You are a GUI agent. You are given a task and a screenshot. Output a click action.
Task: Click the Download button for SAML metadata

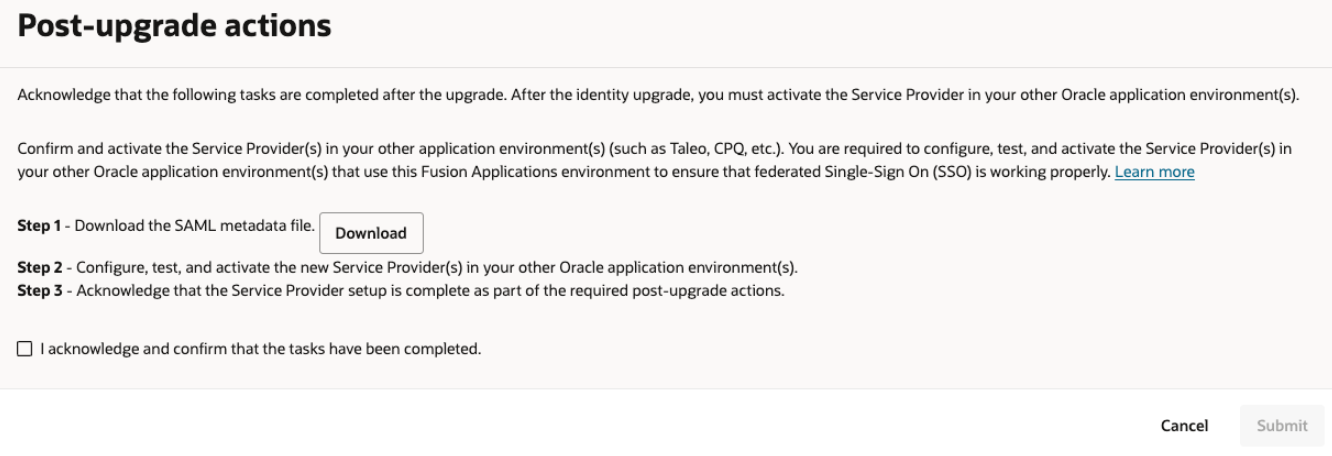tap(371, 233)
